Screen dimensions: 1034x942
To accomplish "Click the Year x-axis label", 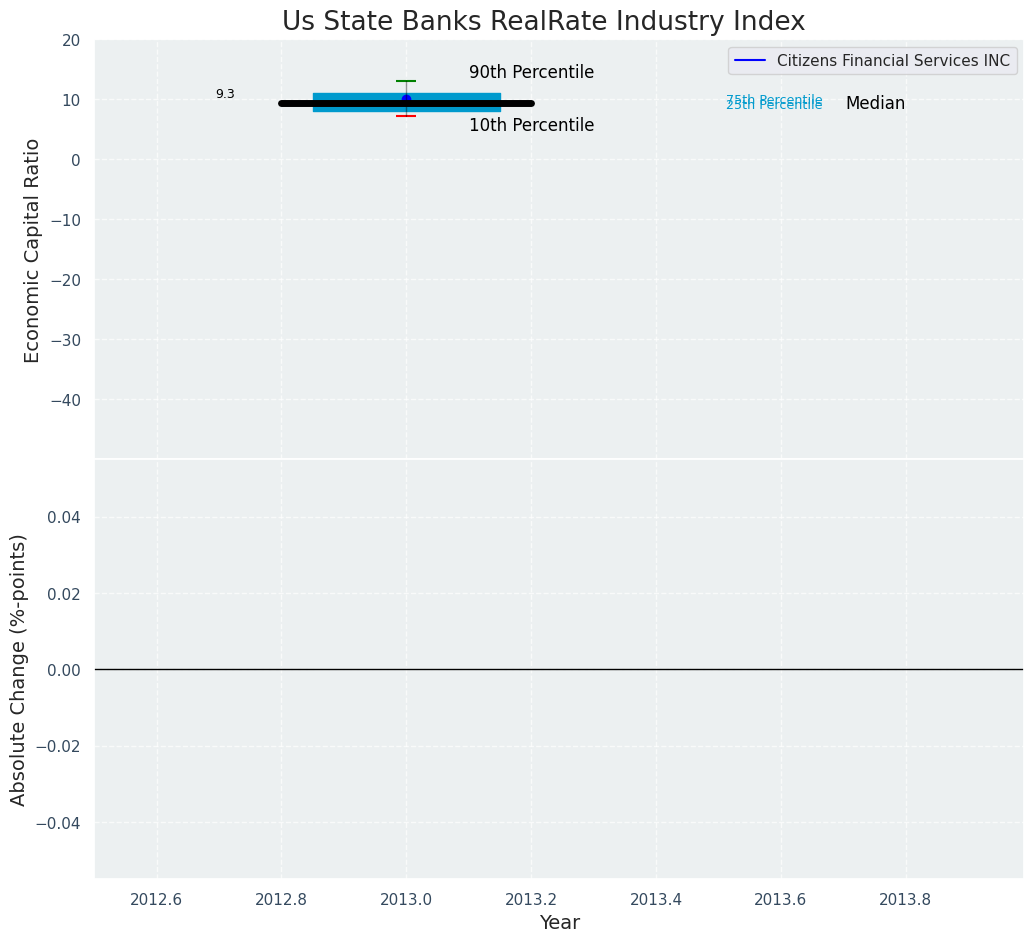I will (x=559, y=923).
